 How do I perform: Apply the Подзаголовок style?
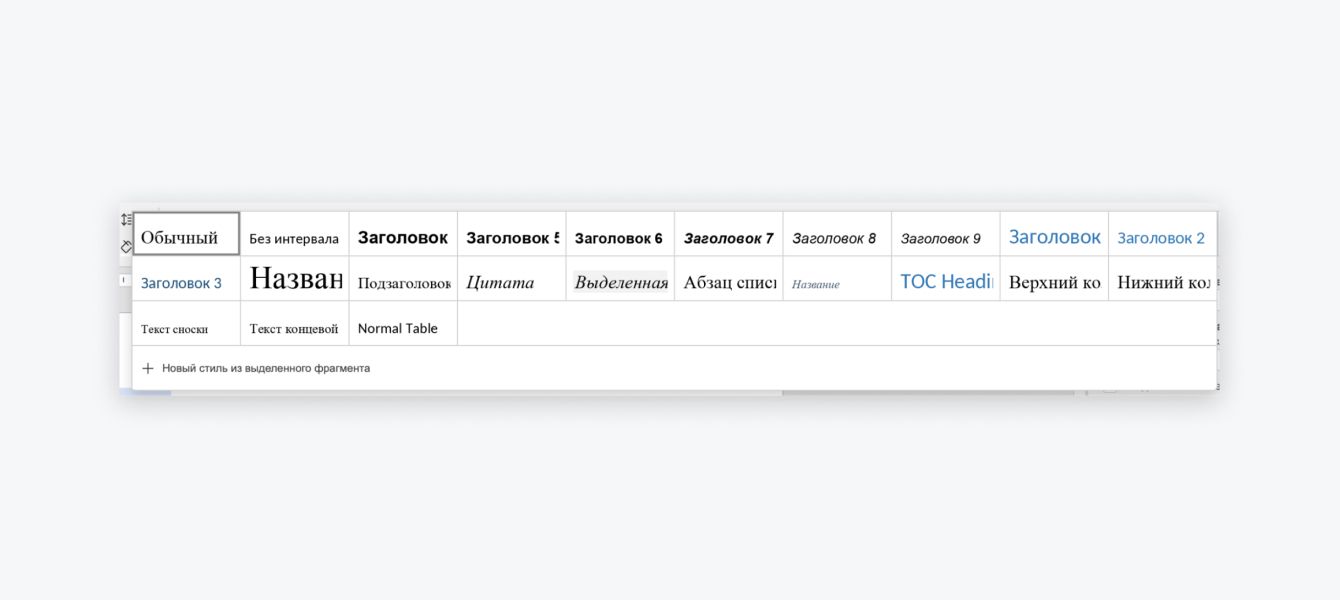(403, 283)
